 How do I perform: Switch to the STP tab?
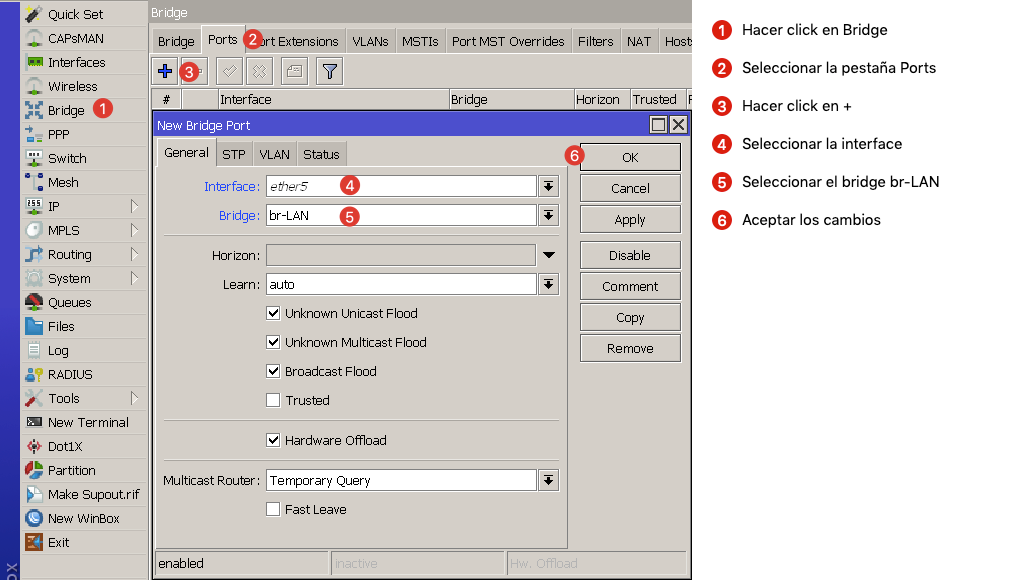[233, 154]
